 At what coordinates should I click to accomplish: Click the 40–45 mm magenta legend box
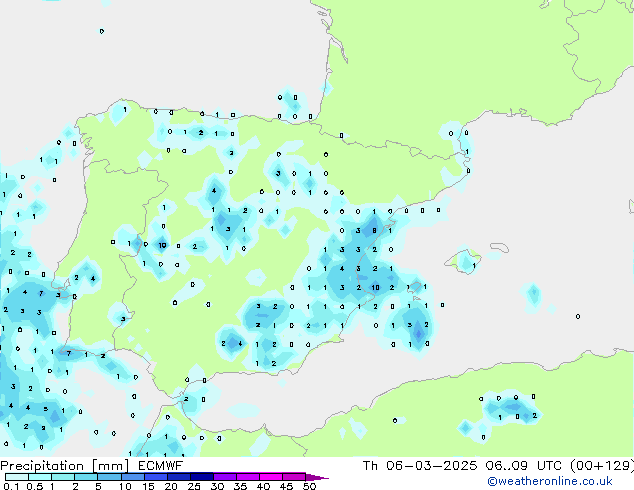pyautogui.click(x=271, y=477)
